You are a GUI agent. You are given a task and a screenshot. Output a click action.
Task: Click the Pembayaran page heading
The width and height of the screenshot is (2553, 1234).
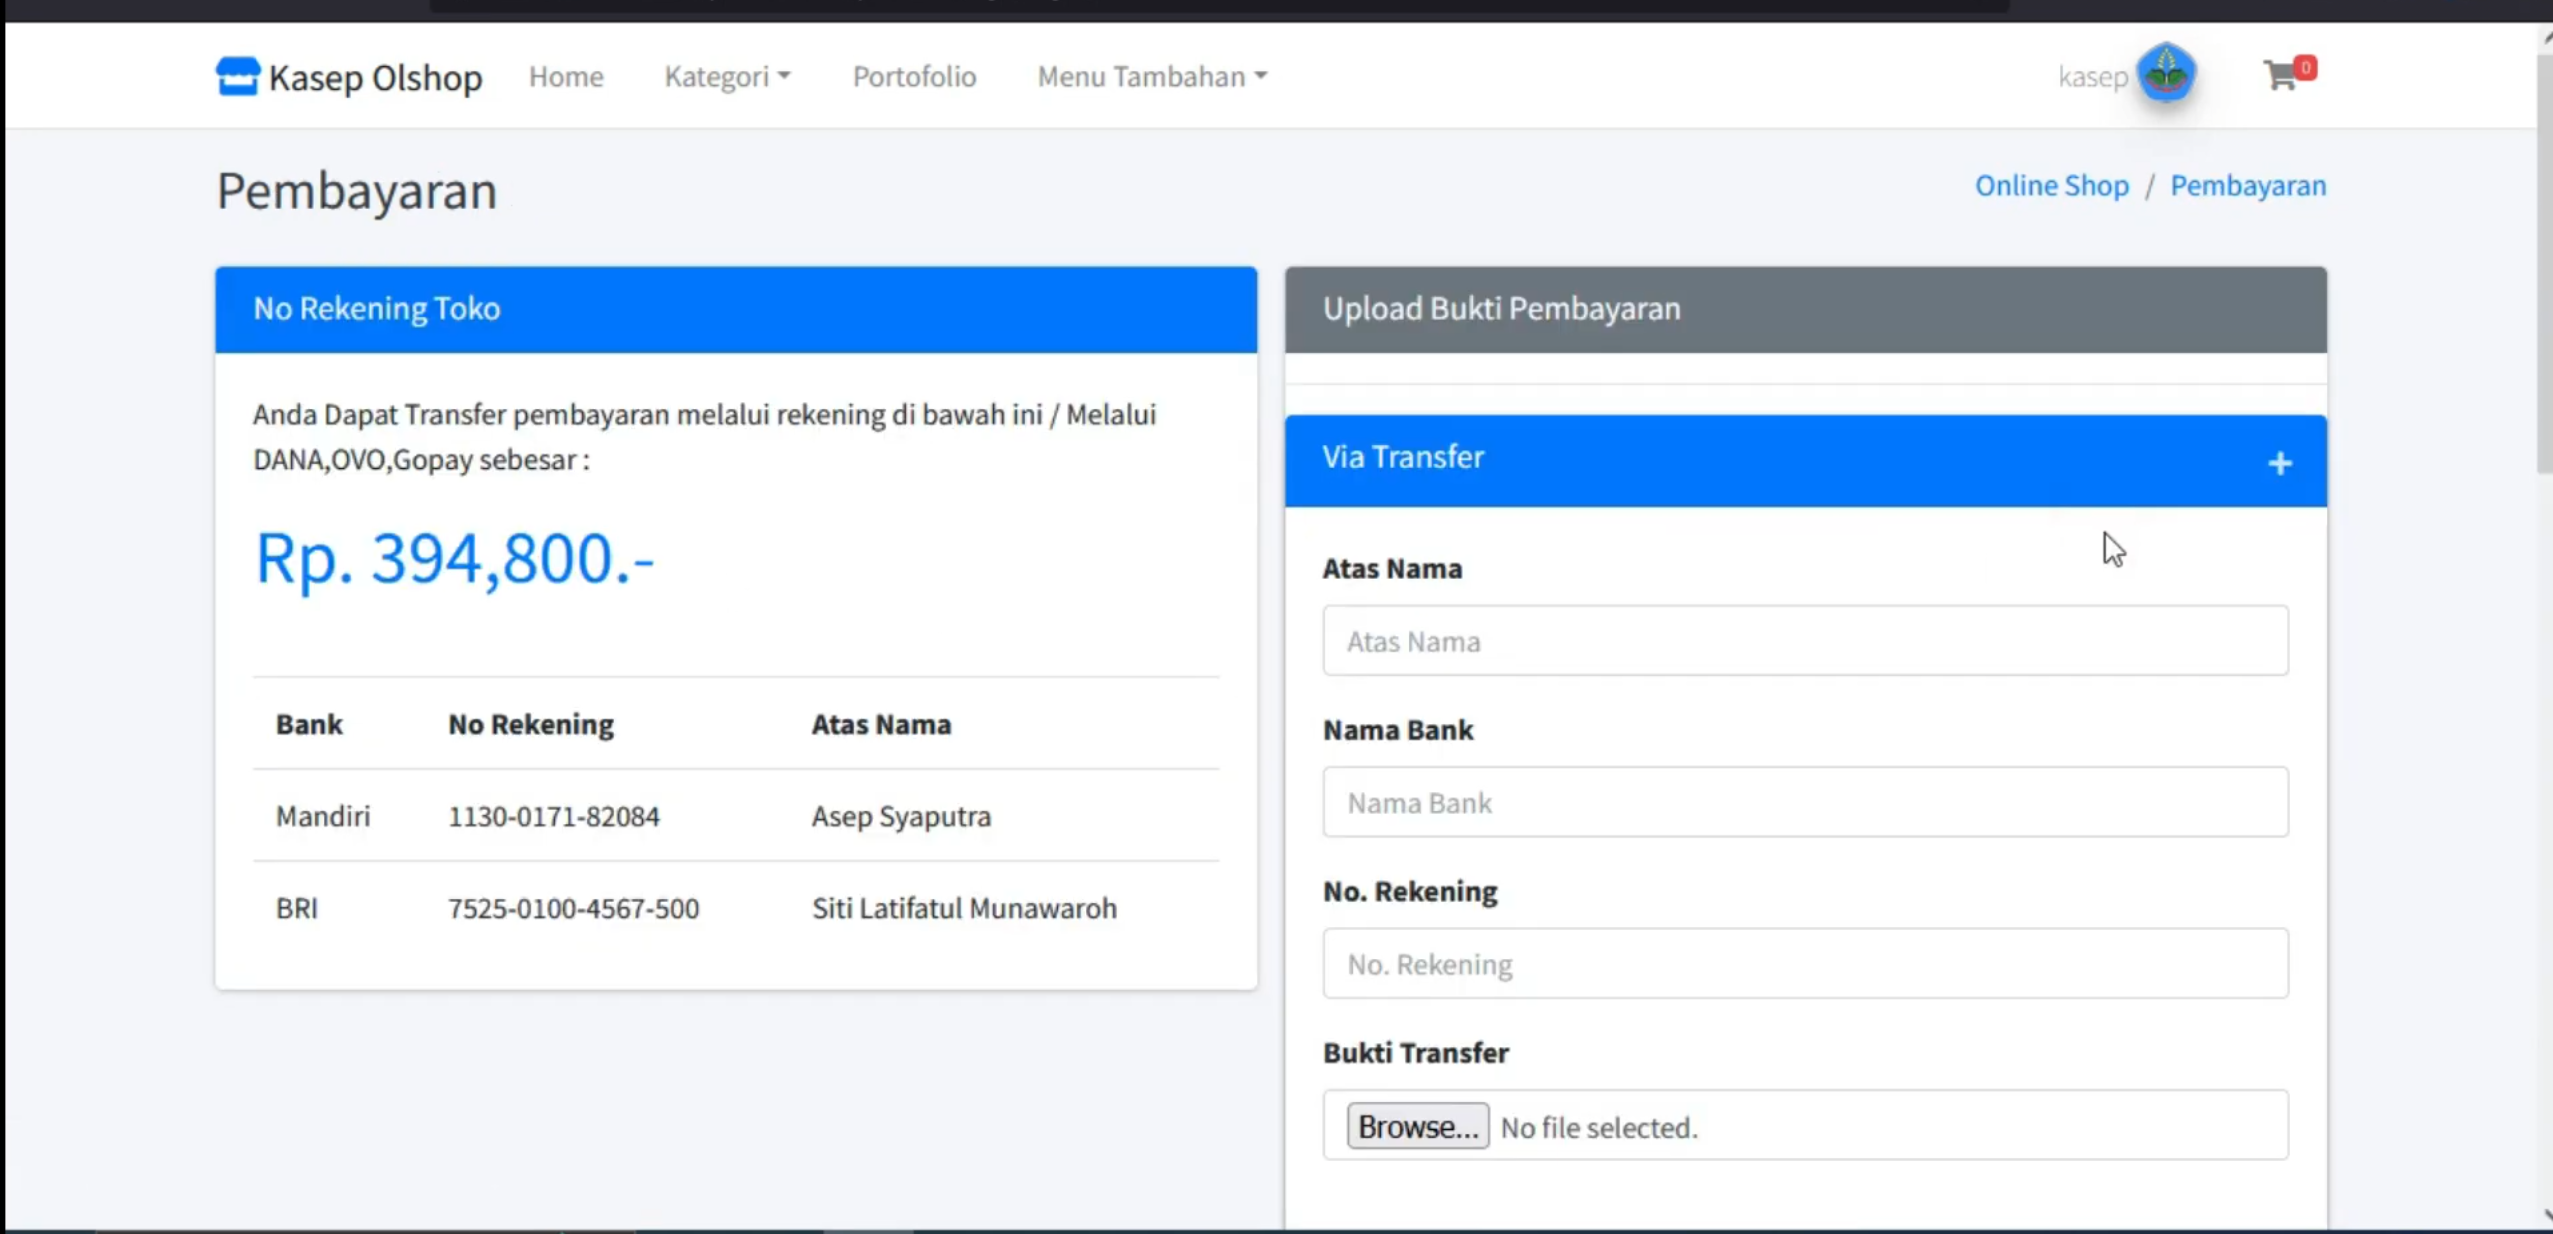point(357,191)
